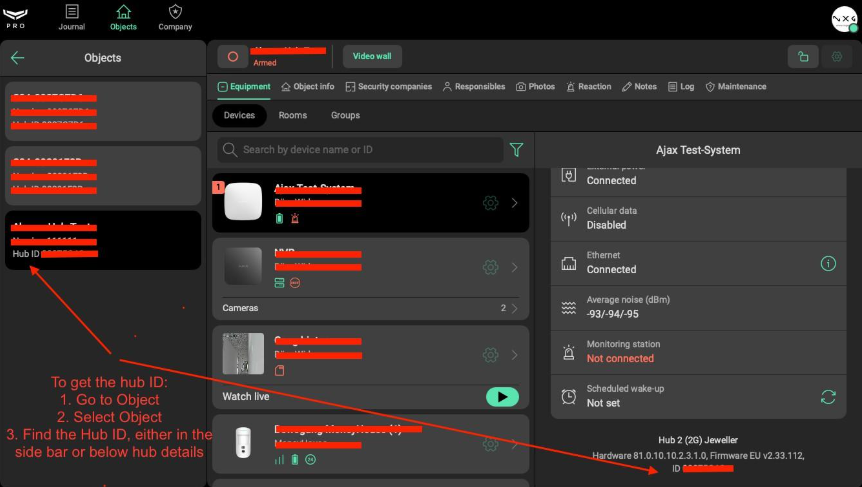The height and width of the screenshot is (487, 862).
Task: Expand the motion detector row chevron
Action: point(515,444)
